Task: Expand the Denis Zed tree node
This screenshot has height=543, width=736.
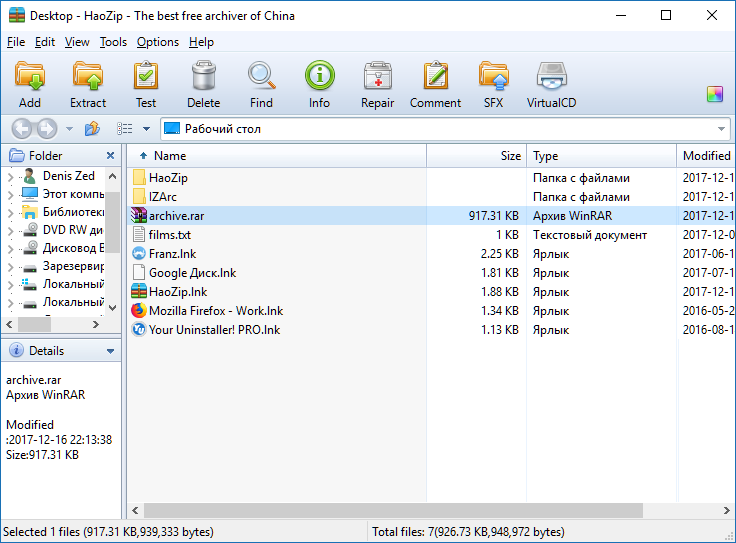Action: tap(11, 177)
